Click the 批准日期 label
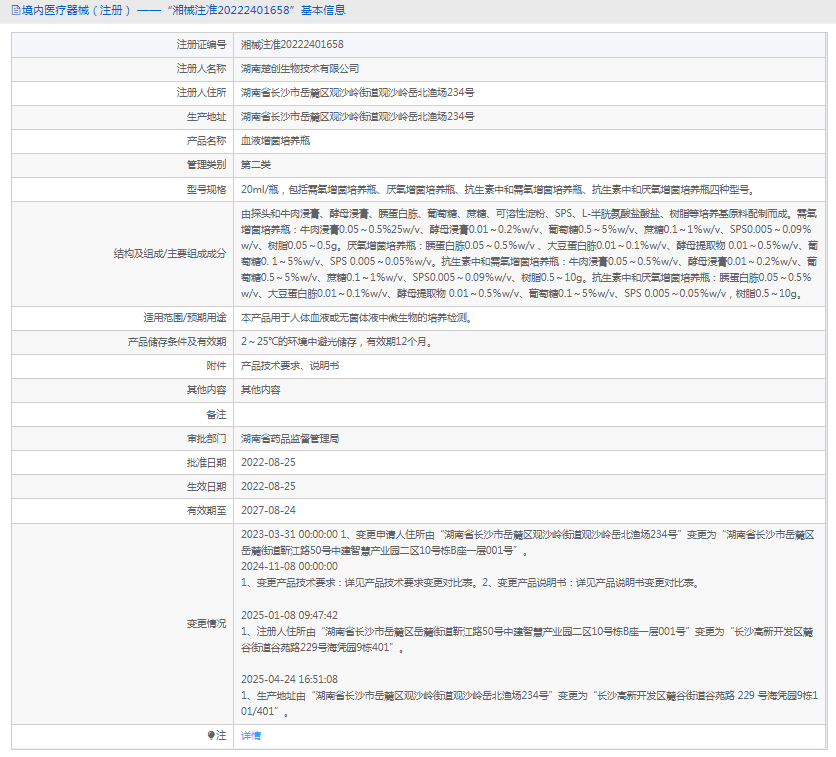Screen dimensions: 836x757 [206, 463]
